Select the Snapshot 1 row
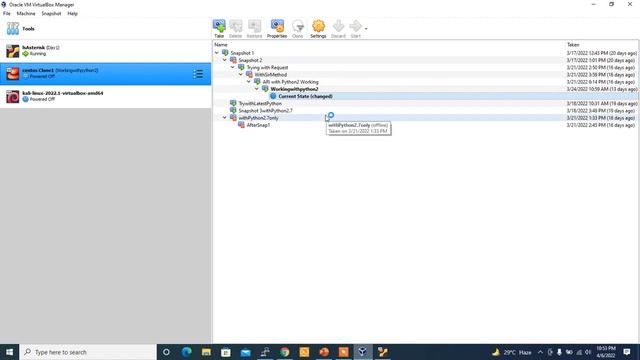 pyautogui.click(x=425, y=53)
